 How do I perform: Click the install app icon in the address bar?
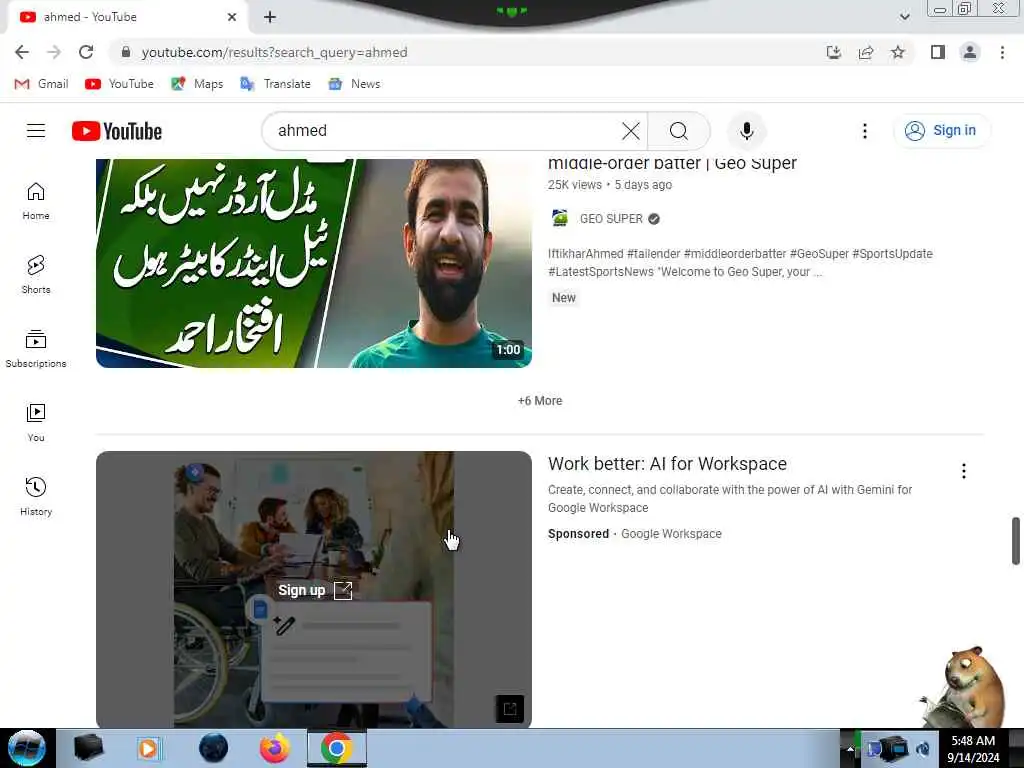(x=834, y=52)
